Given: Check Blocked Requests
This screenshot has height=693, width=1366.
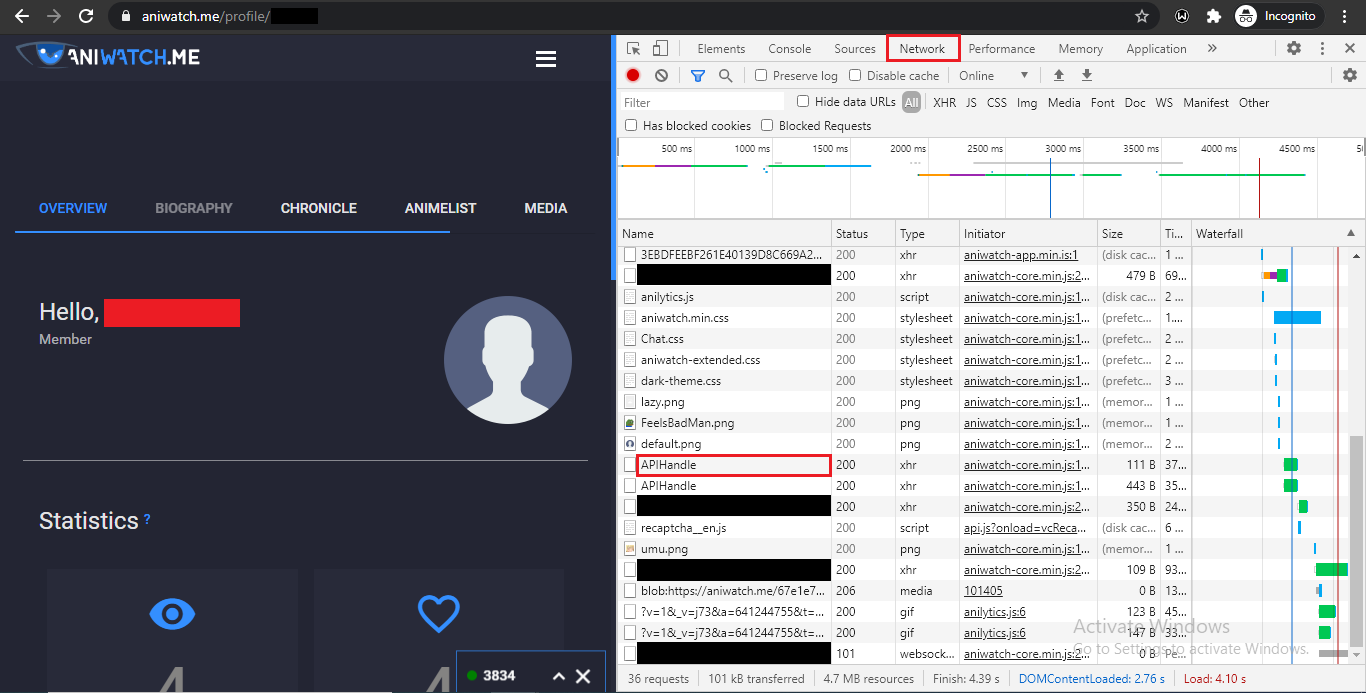Looking at the screenshot, I should (x=767, y=125).
